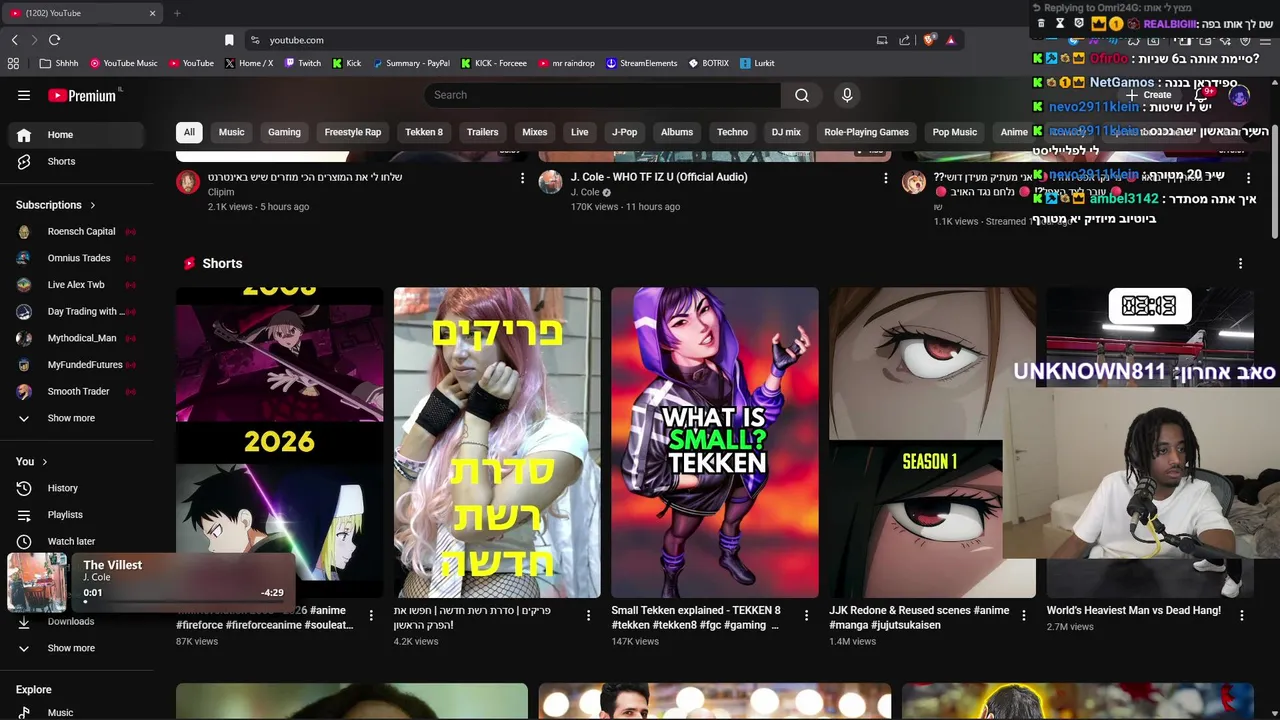Screen dimensions: 1280x720
Task: Open Shorts from the sidebar
Action: 78,161
